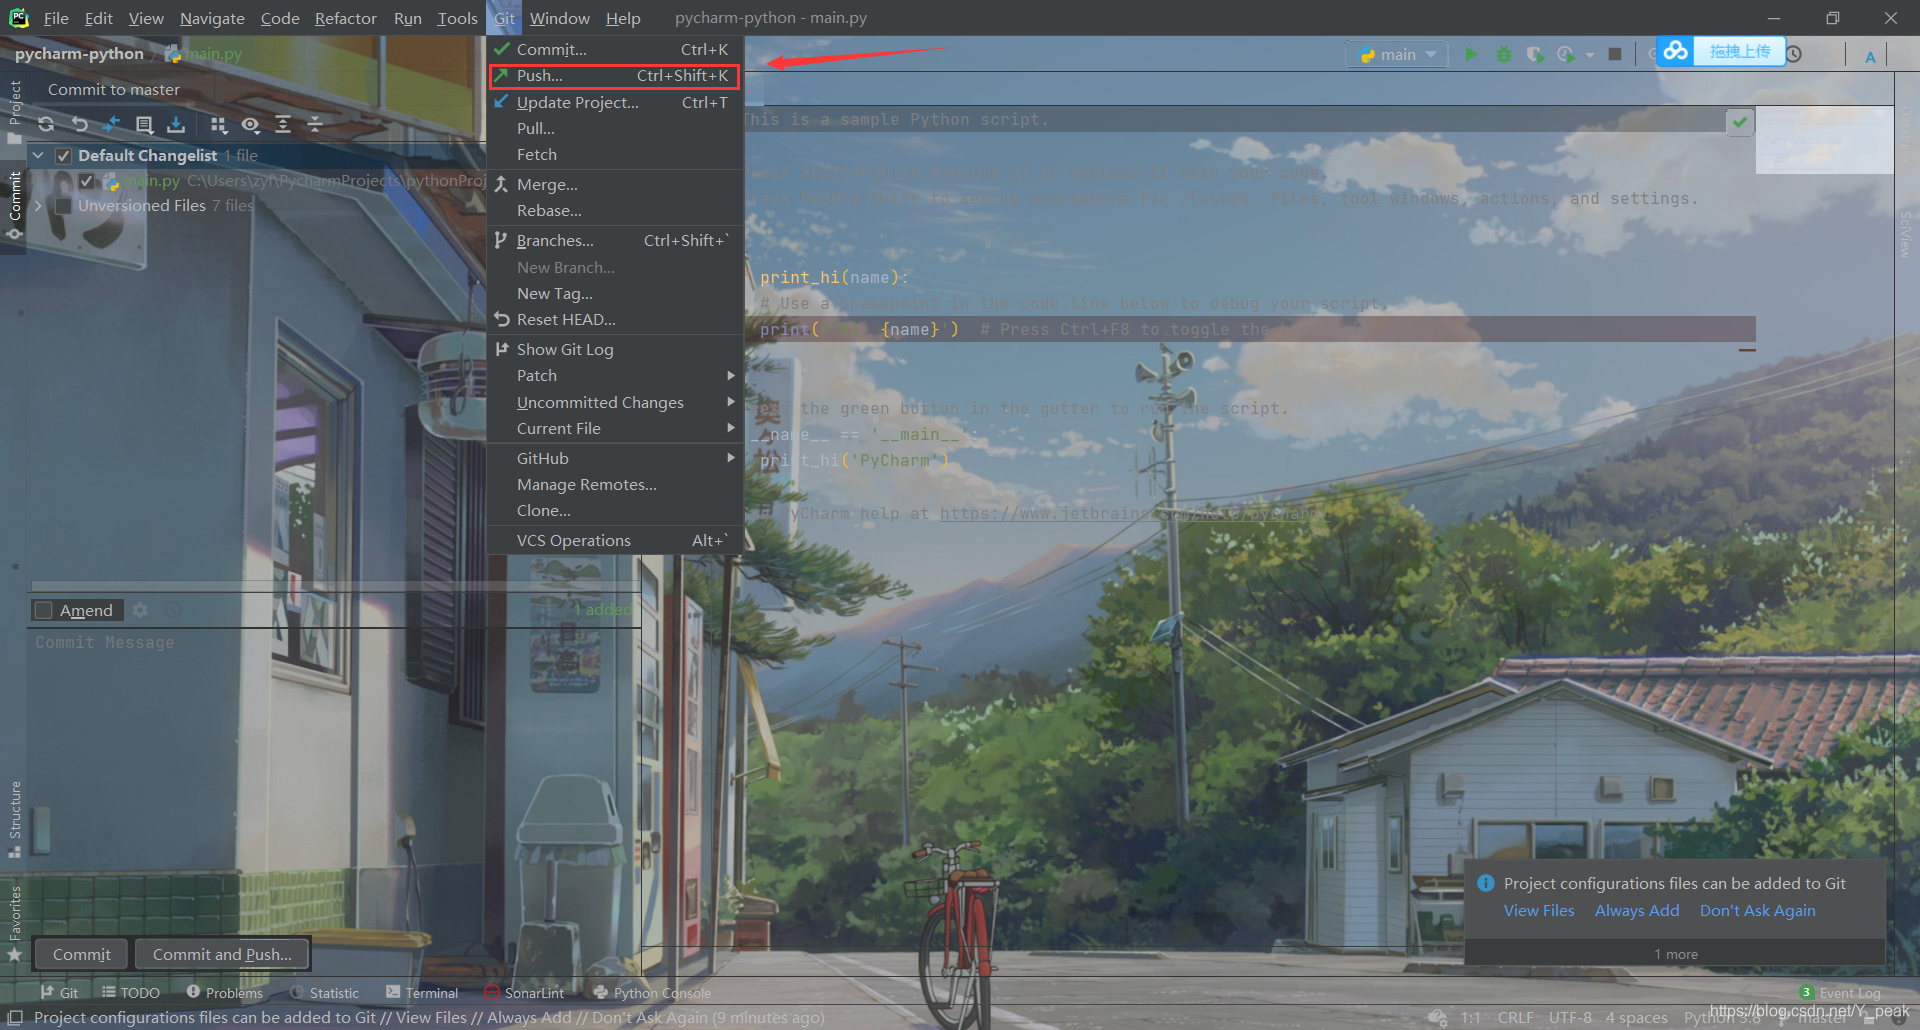Click the commit options gear icon beside Amend
The height and width of the screenshot is (1030, 1920).
pos(140,610)
